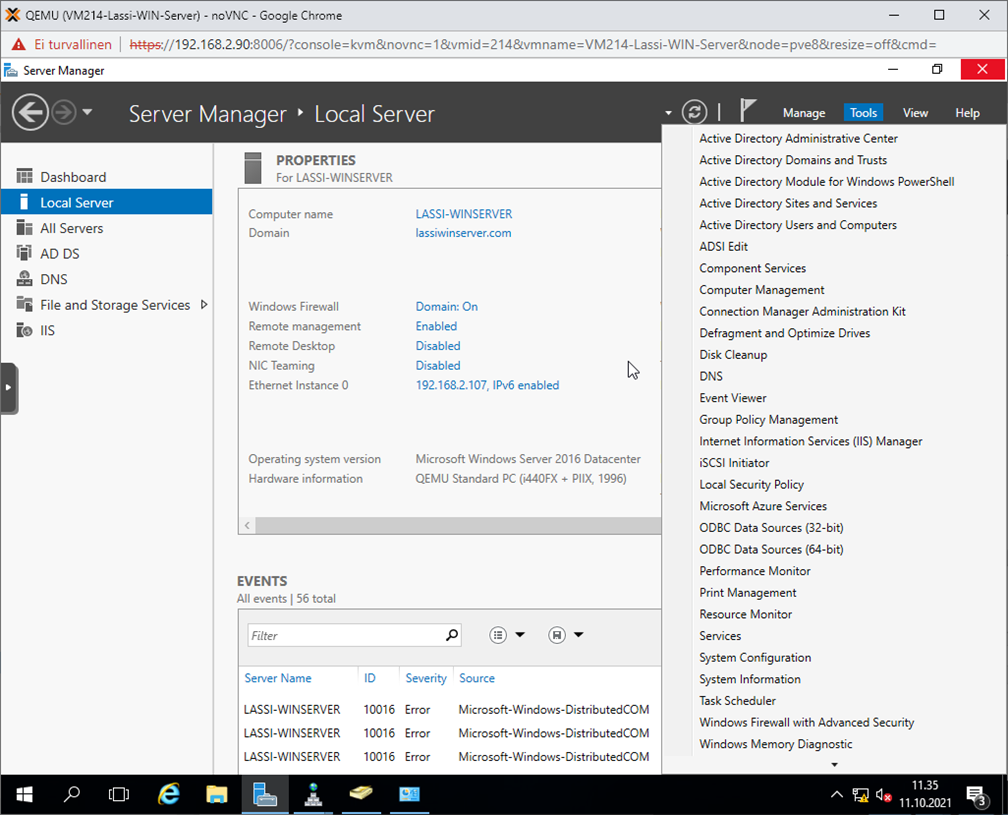1008x815 pixels.
Task: Click the muted volume tray icon
Action: pos(884,795)
